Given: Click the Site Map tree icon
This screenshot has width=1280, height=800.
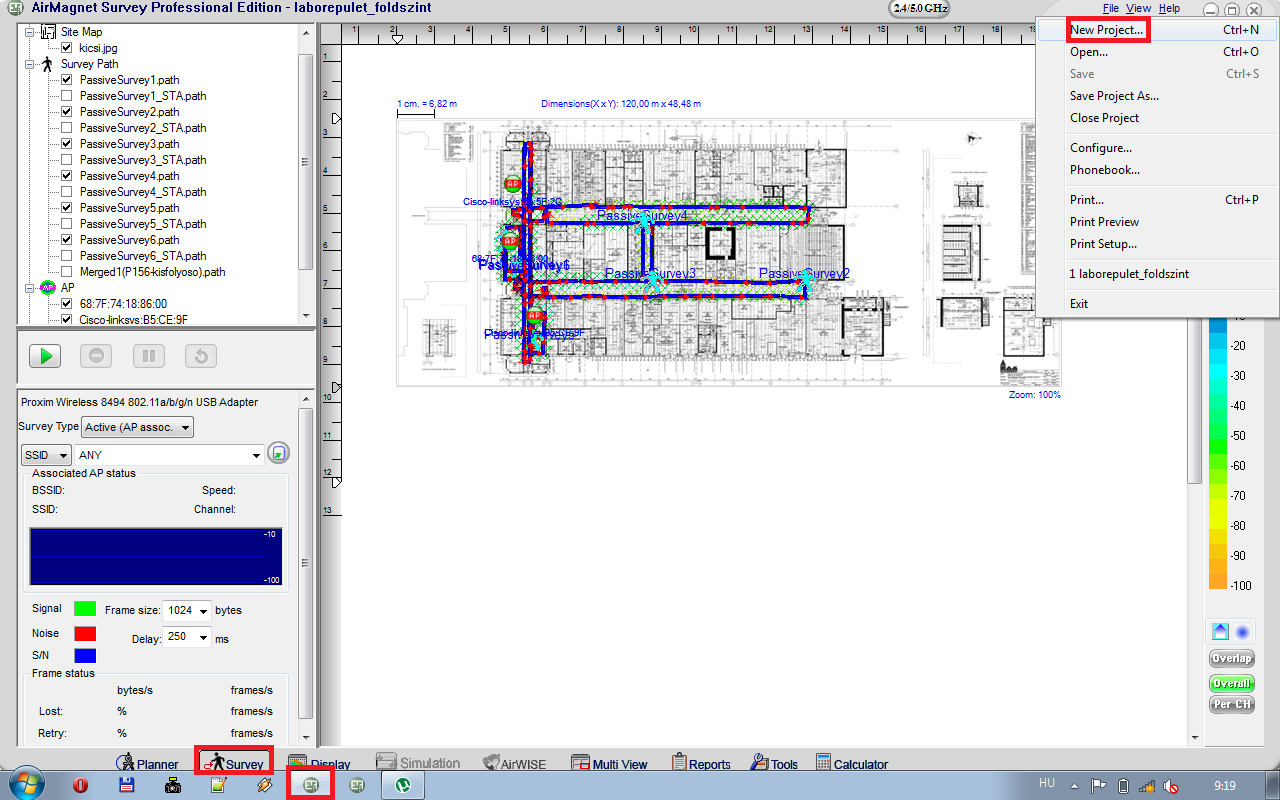Looking at the screenshot, I should click(x=48, y=32).
